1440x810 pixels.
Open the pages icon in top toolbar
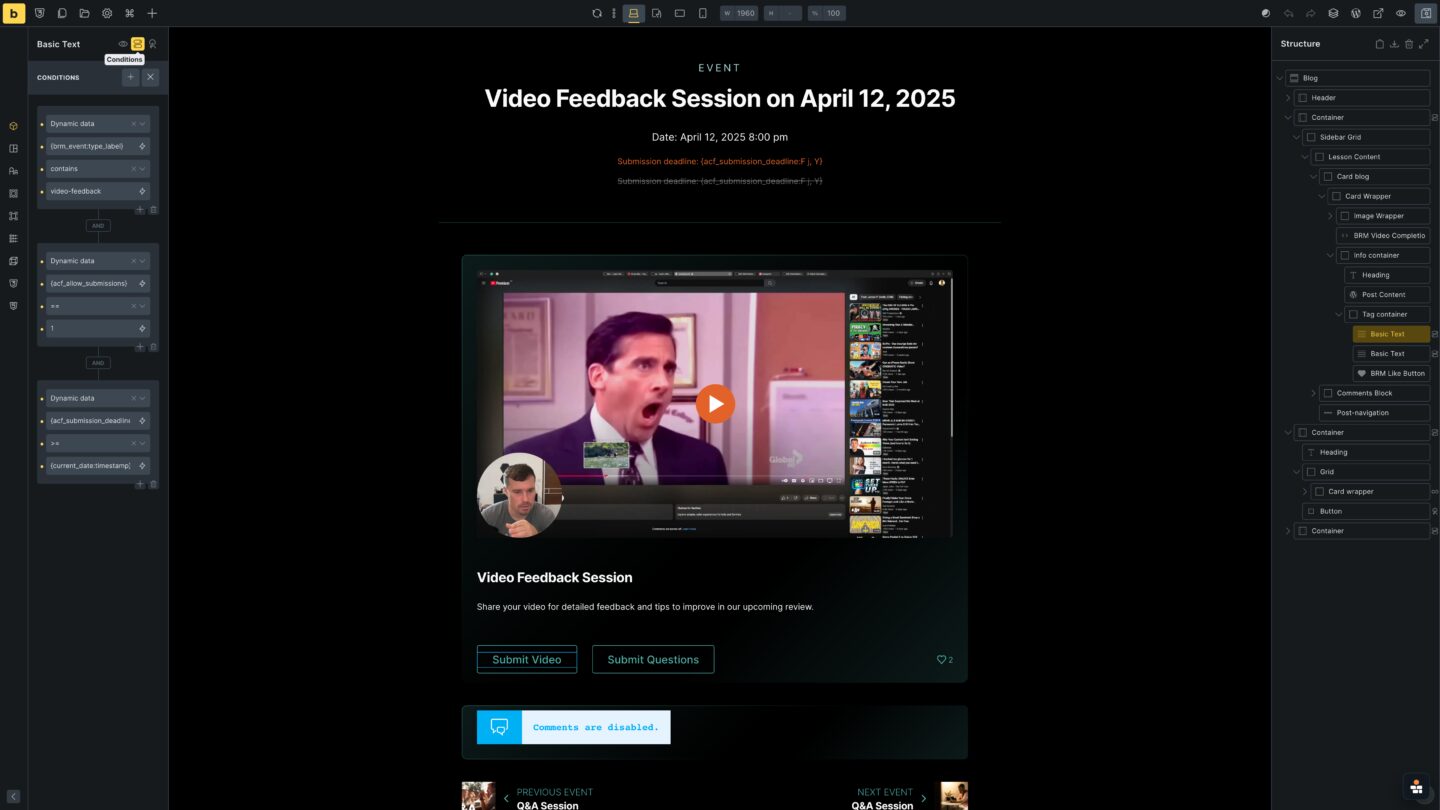(62, 13)
